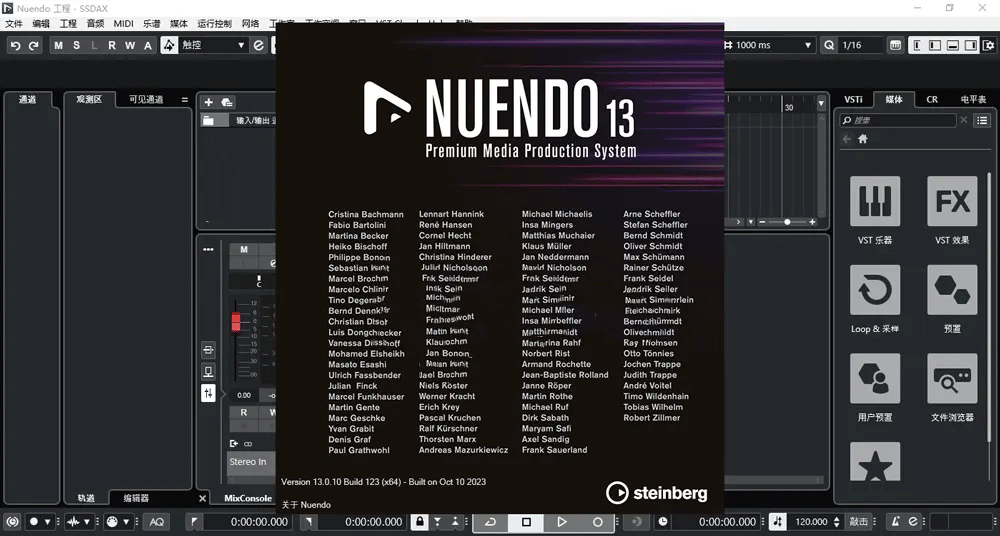The height and width of the screenshot is (536, 1000).
Task: Click the media search field
Action: 898,120
